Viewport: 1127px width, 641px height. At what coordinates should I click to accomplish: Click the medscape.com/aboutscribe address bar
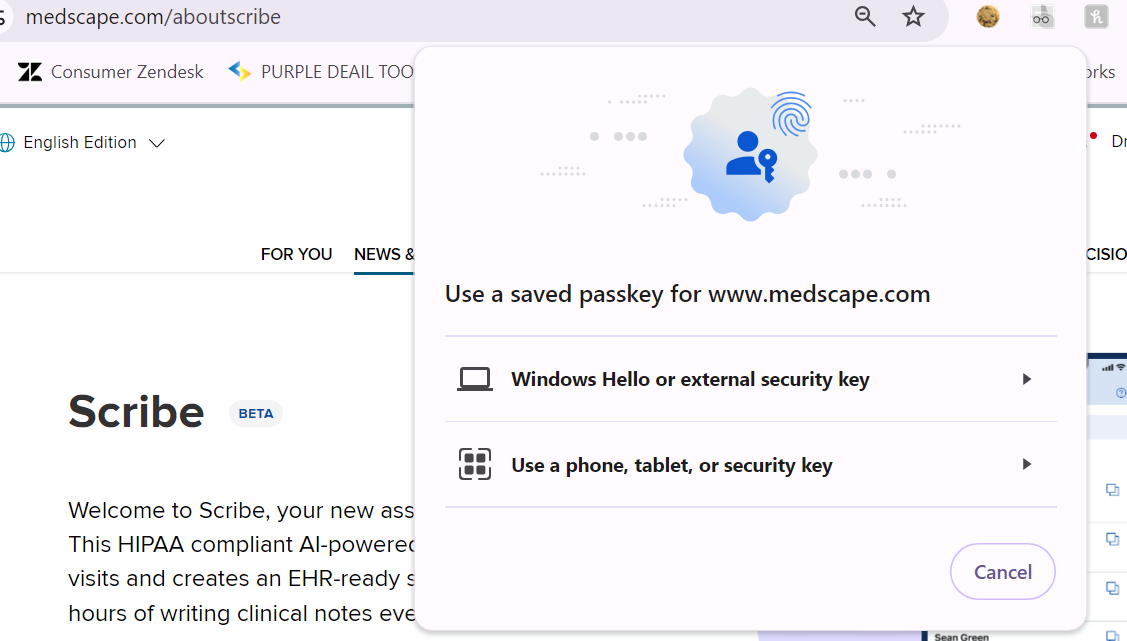point(400,17)
